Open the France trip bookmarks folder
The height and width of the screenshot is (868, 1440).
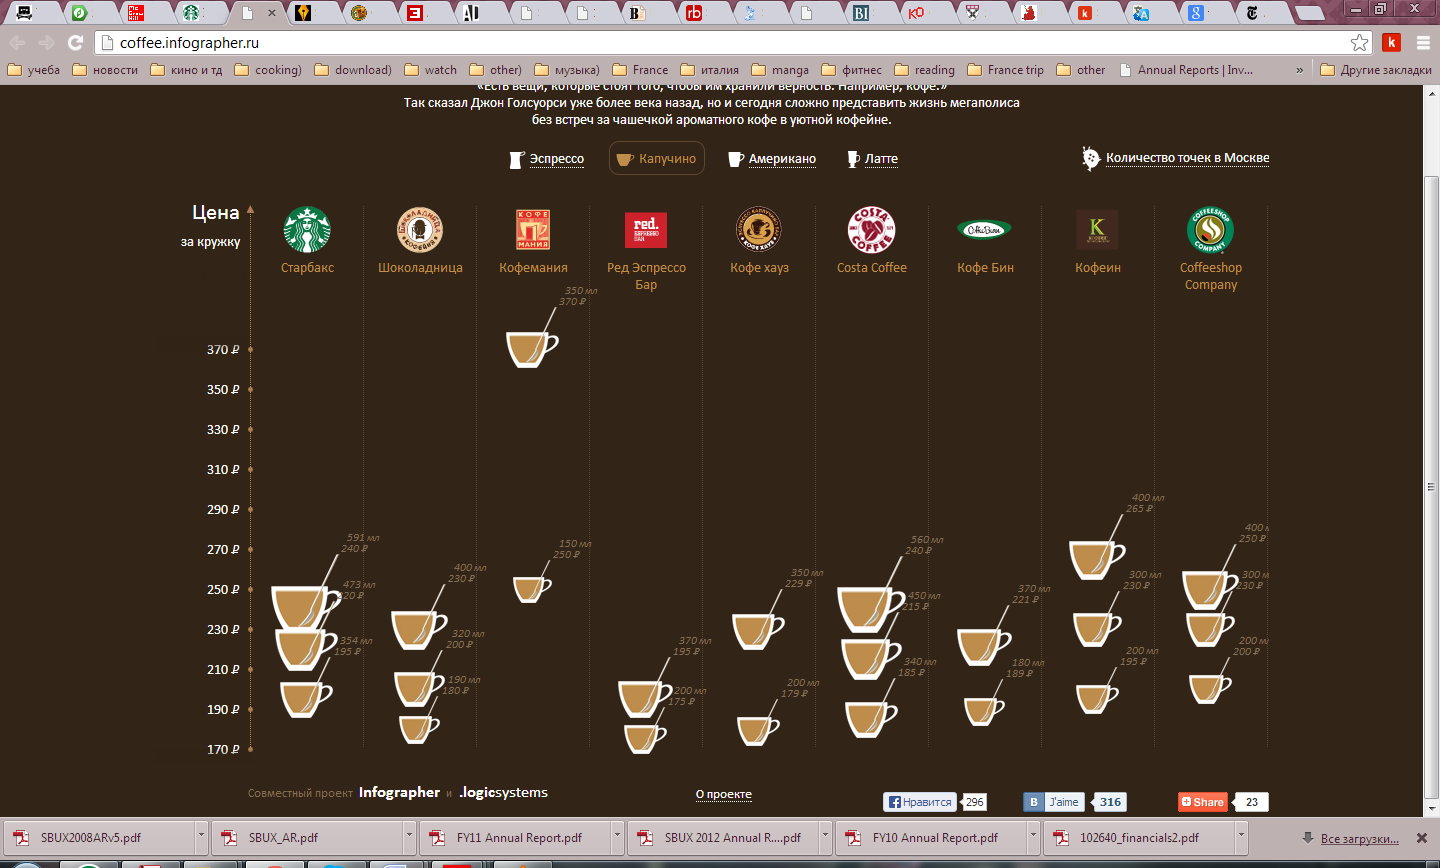pyautogui.click(x=1005, y=70)
